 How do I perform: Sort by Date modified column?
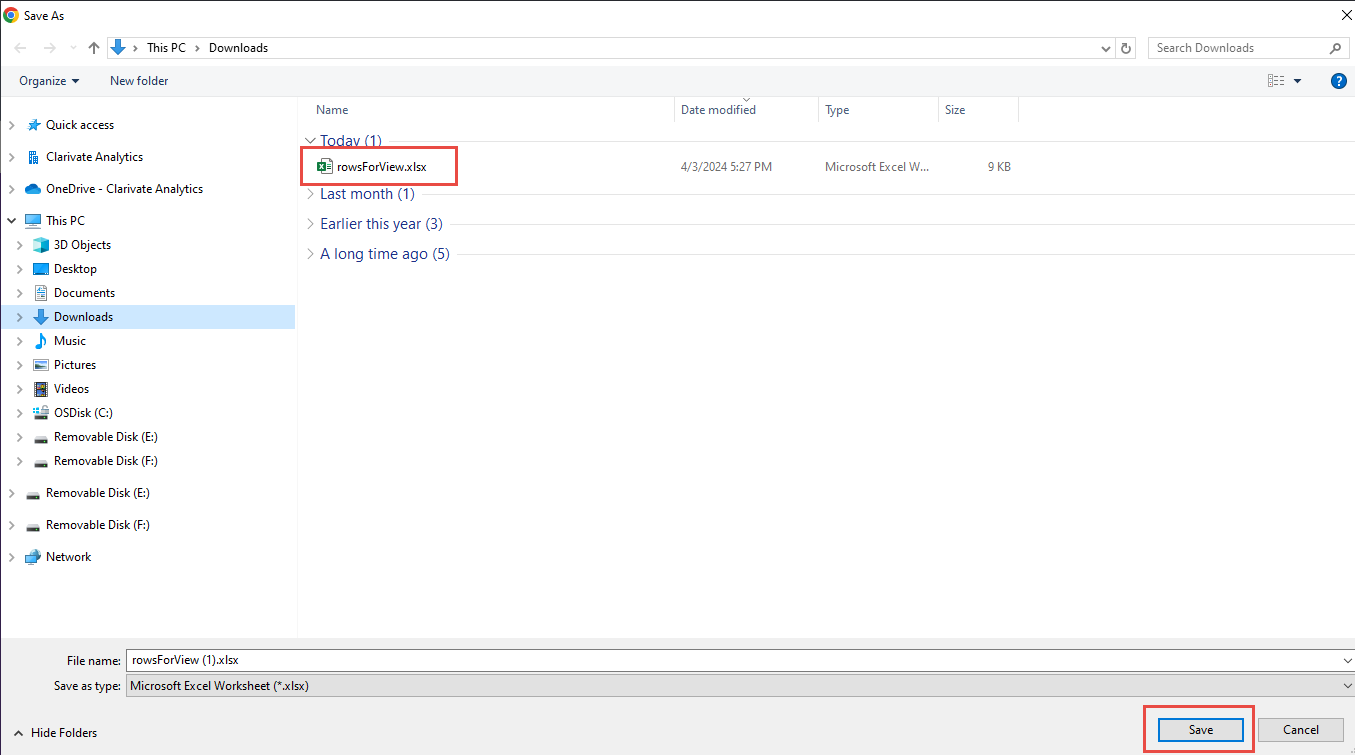click(718, 110)
